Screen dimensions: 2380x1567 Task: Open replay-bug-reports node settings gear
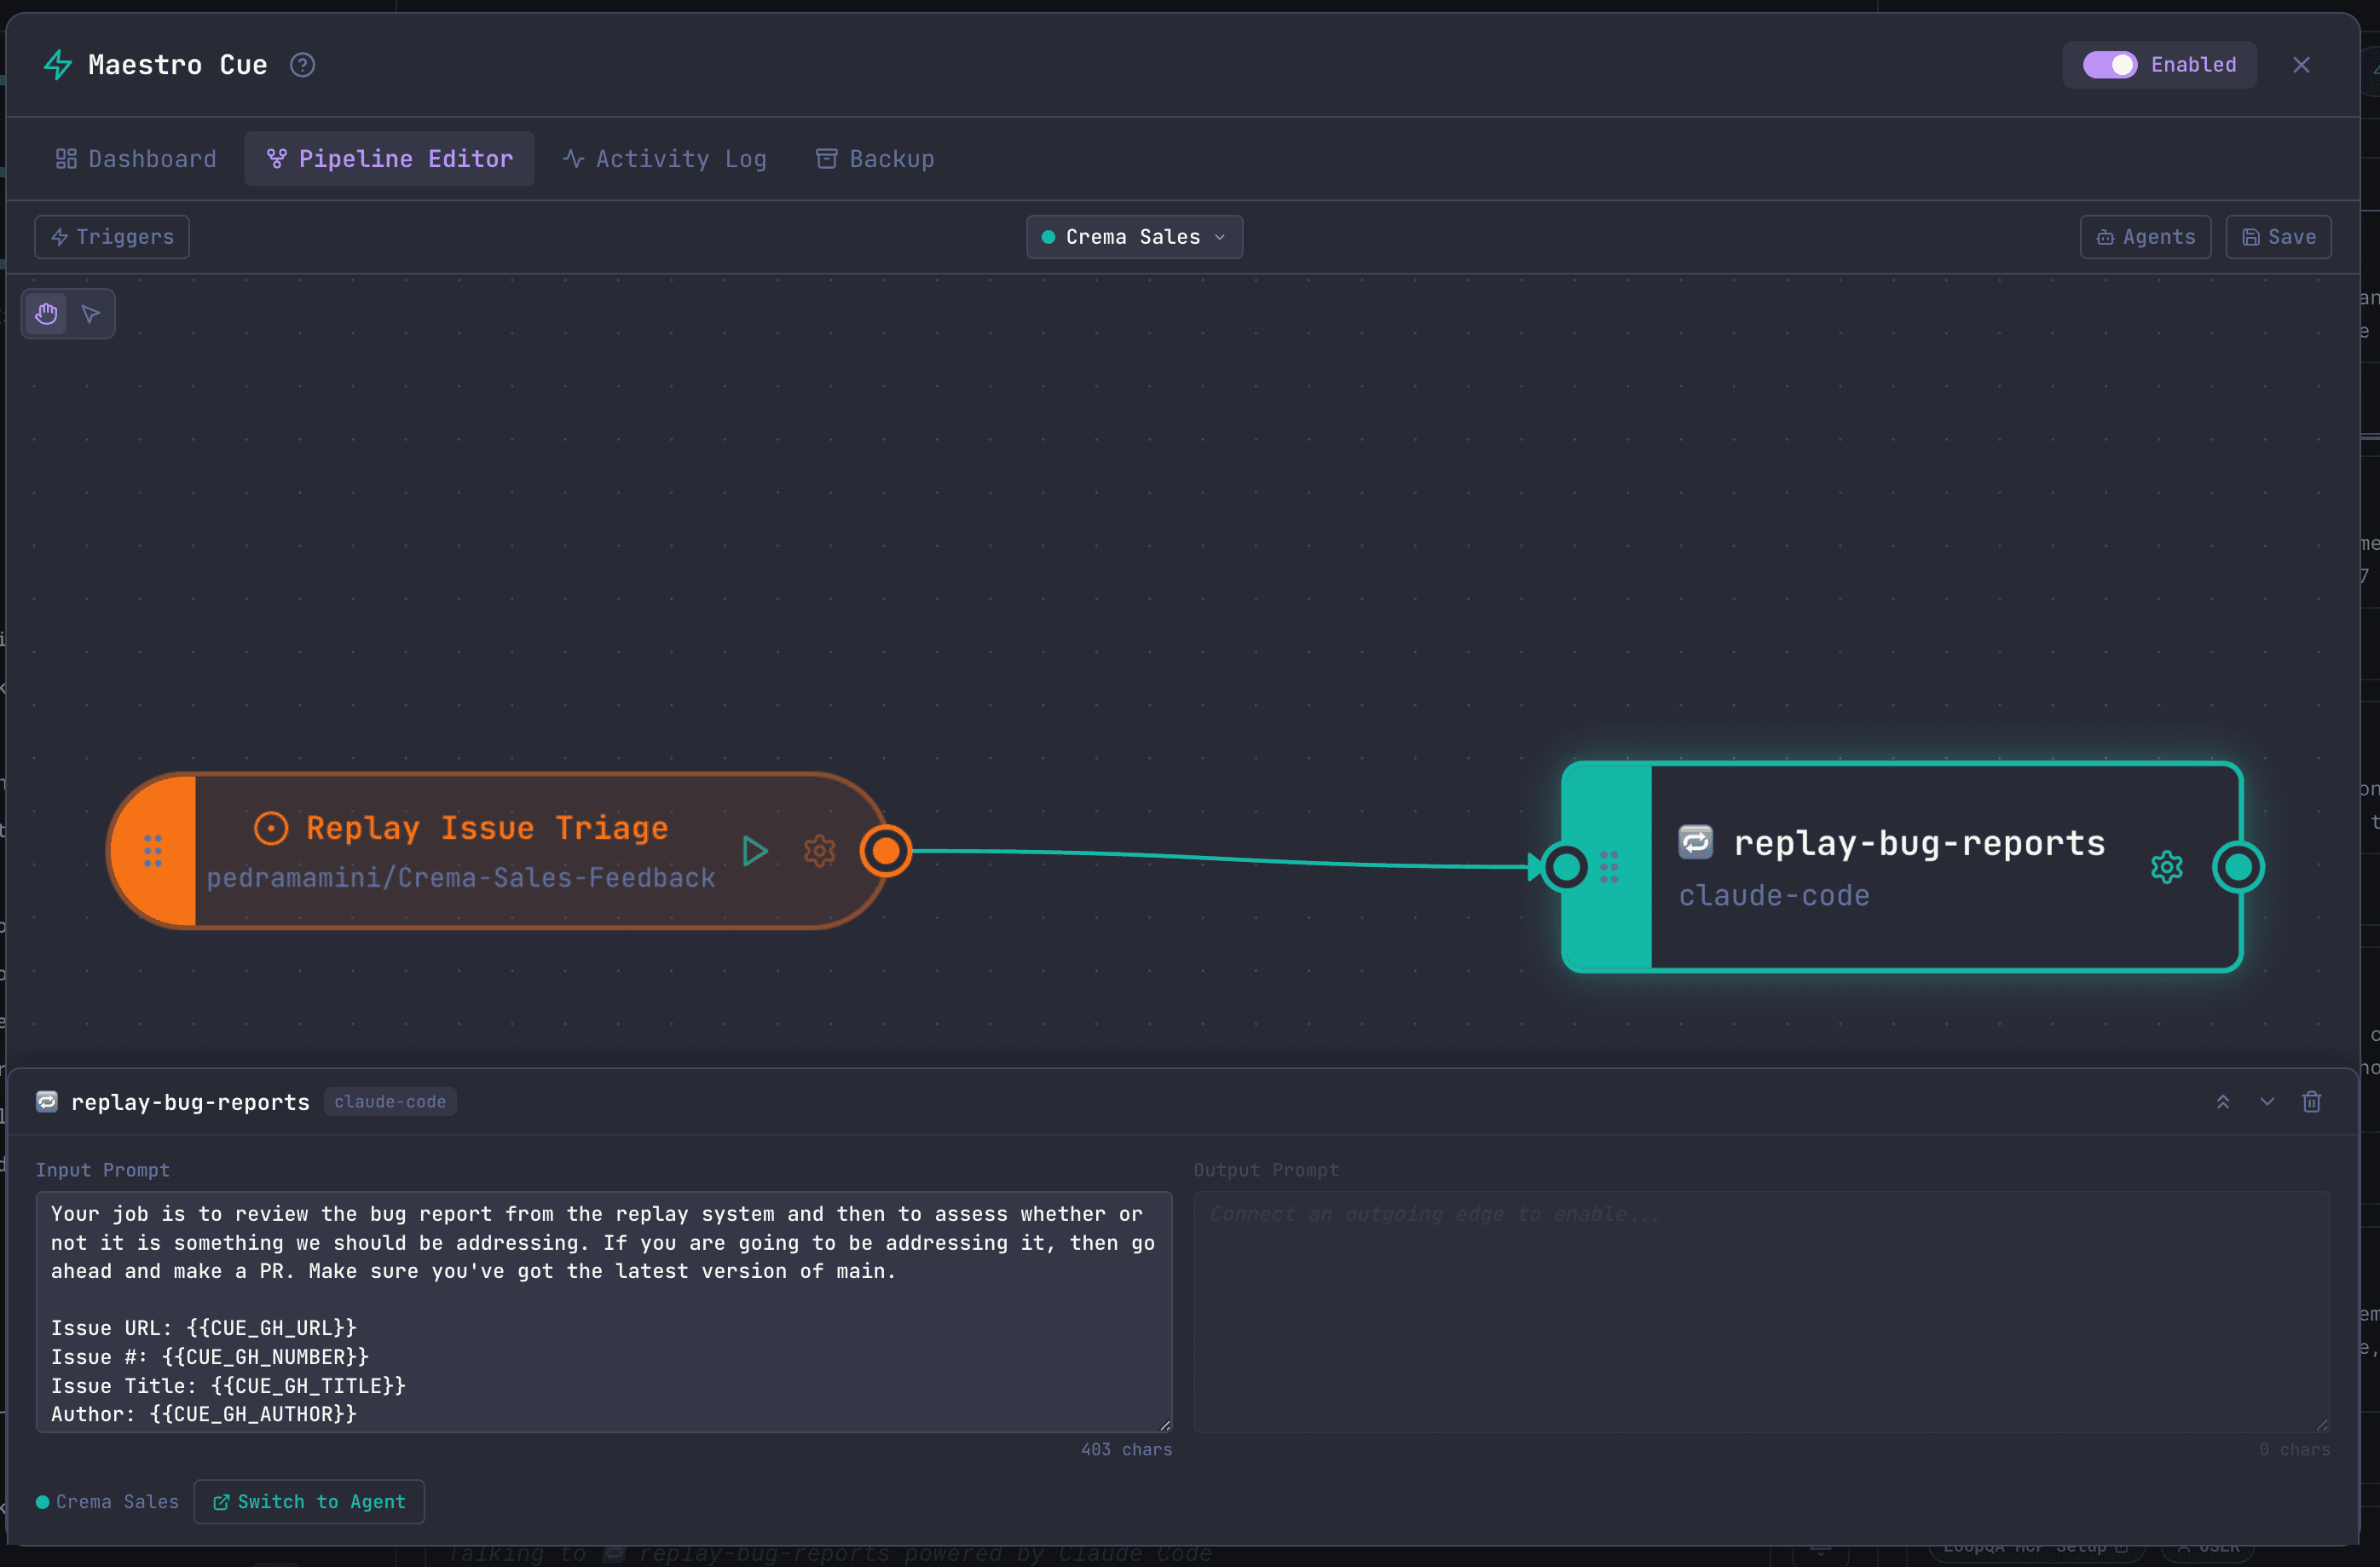2167,867
